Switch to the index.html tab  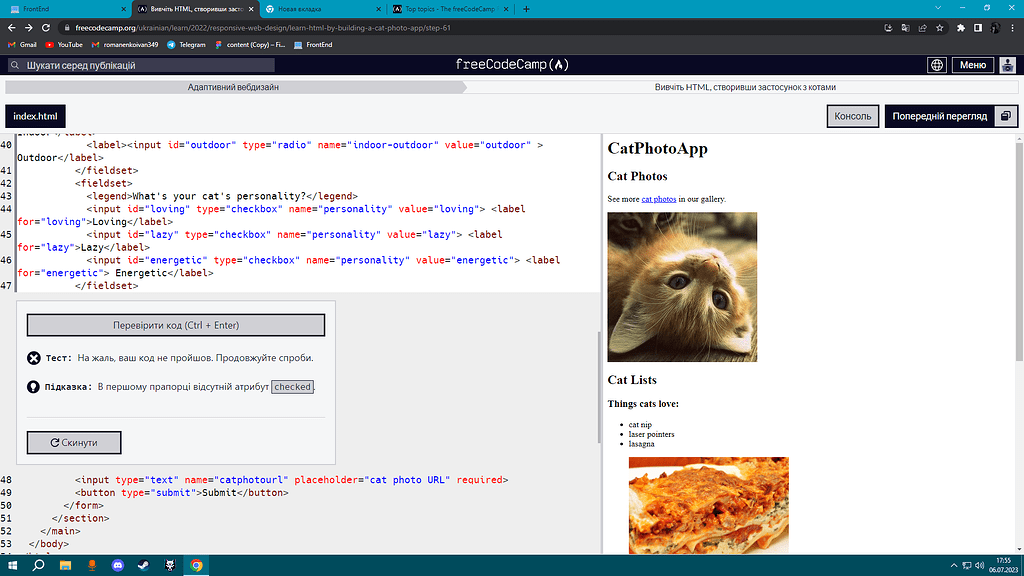pos(35,115)
